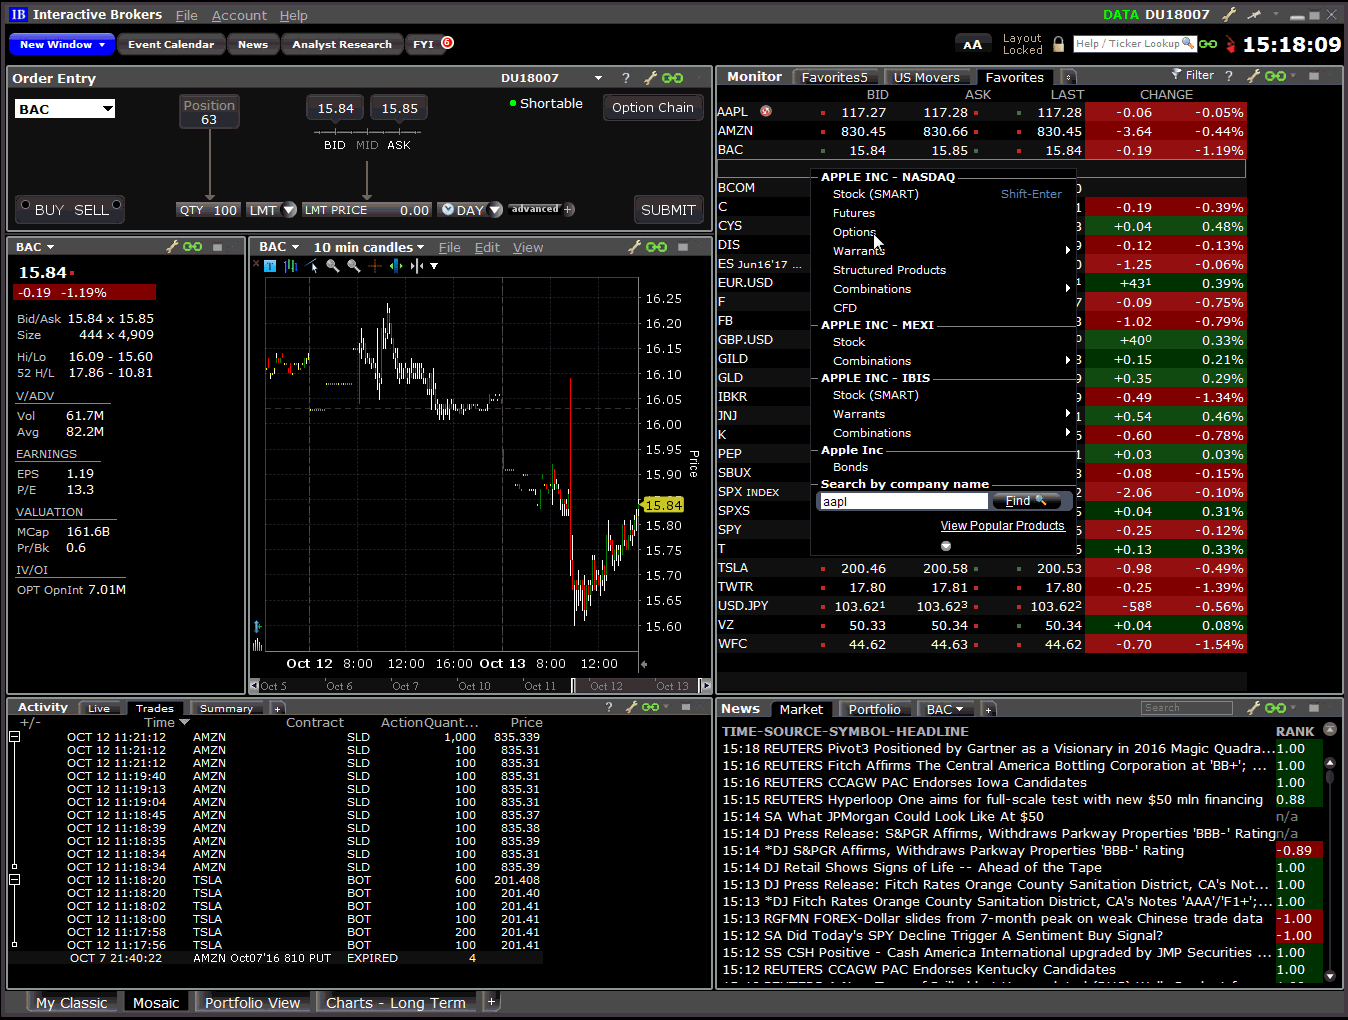Enable the Filter toggle on the Monitor panel
The width and height of the screenshot is (1348, 1020).
click(1196, 74)
